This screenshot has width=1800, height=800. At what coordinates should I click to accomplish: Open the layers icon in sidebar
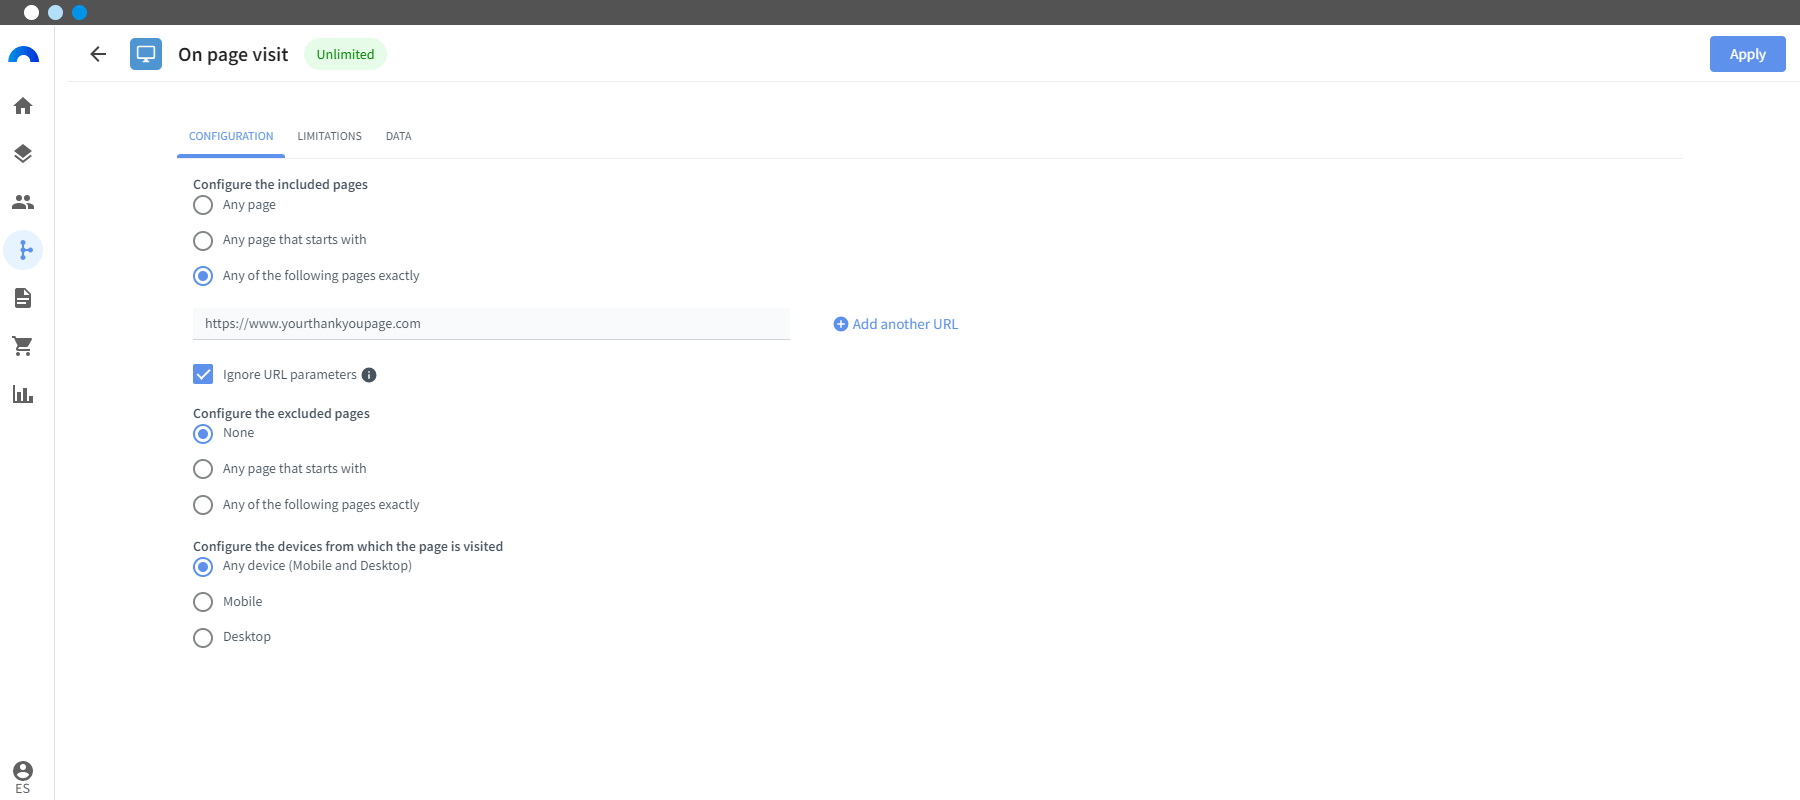23,154
